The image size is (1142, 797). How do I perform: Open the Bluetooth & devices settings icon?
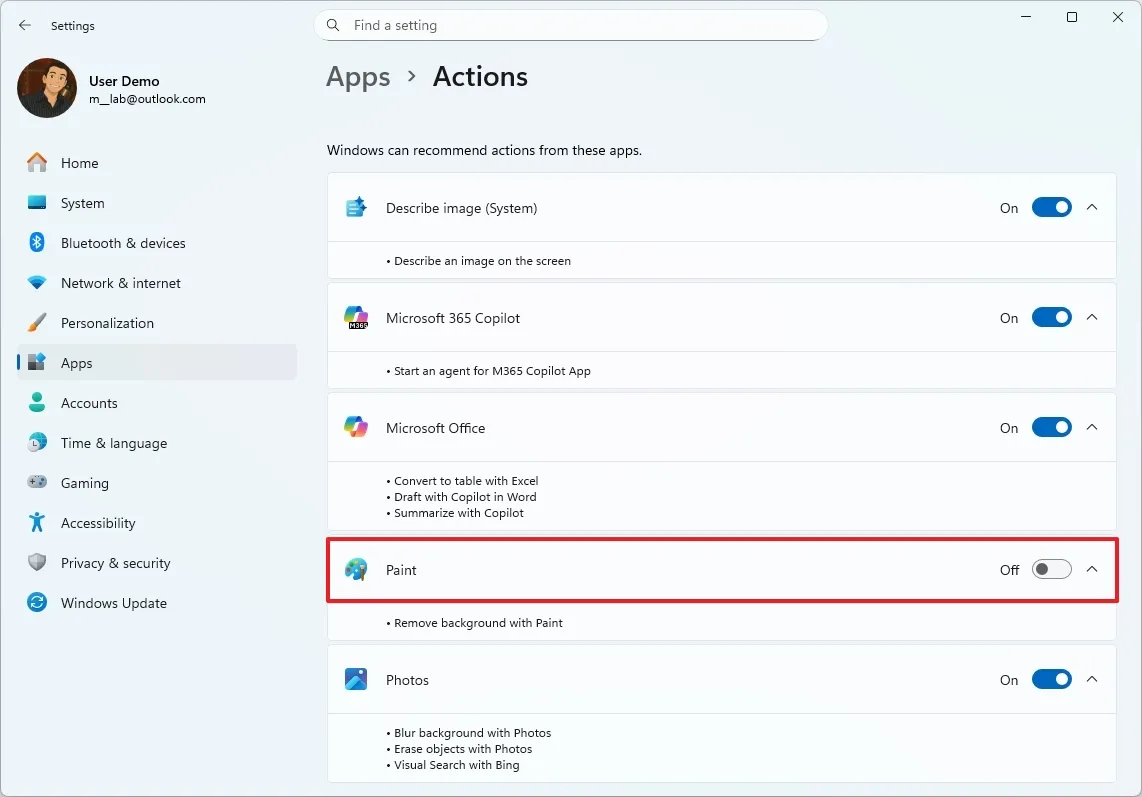coord(36,242)
